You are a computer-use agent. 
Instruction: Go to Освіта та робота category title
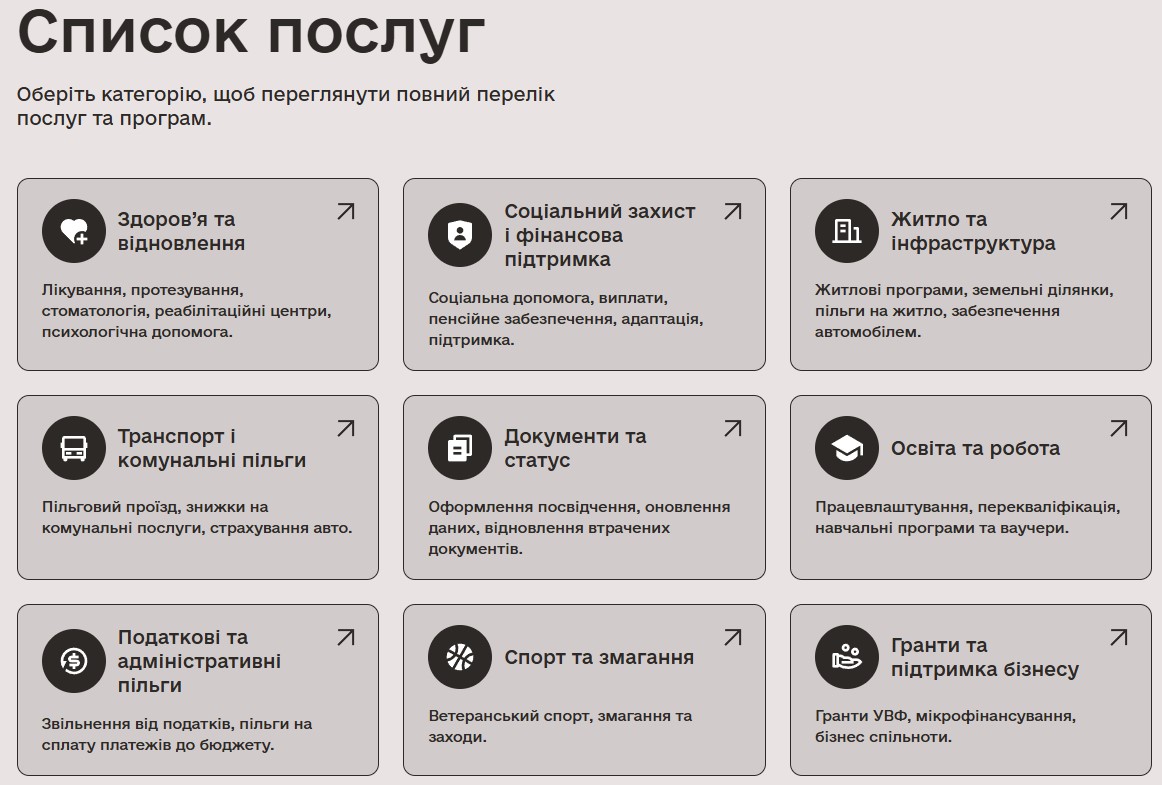tap(975, 449)
